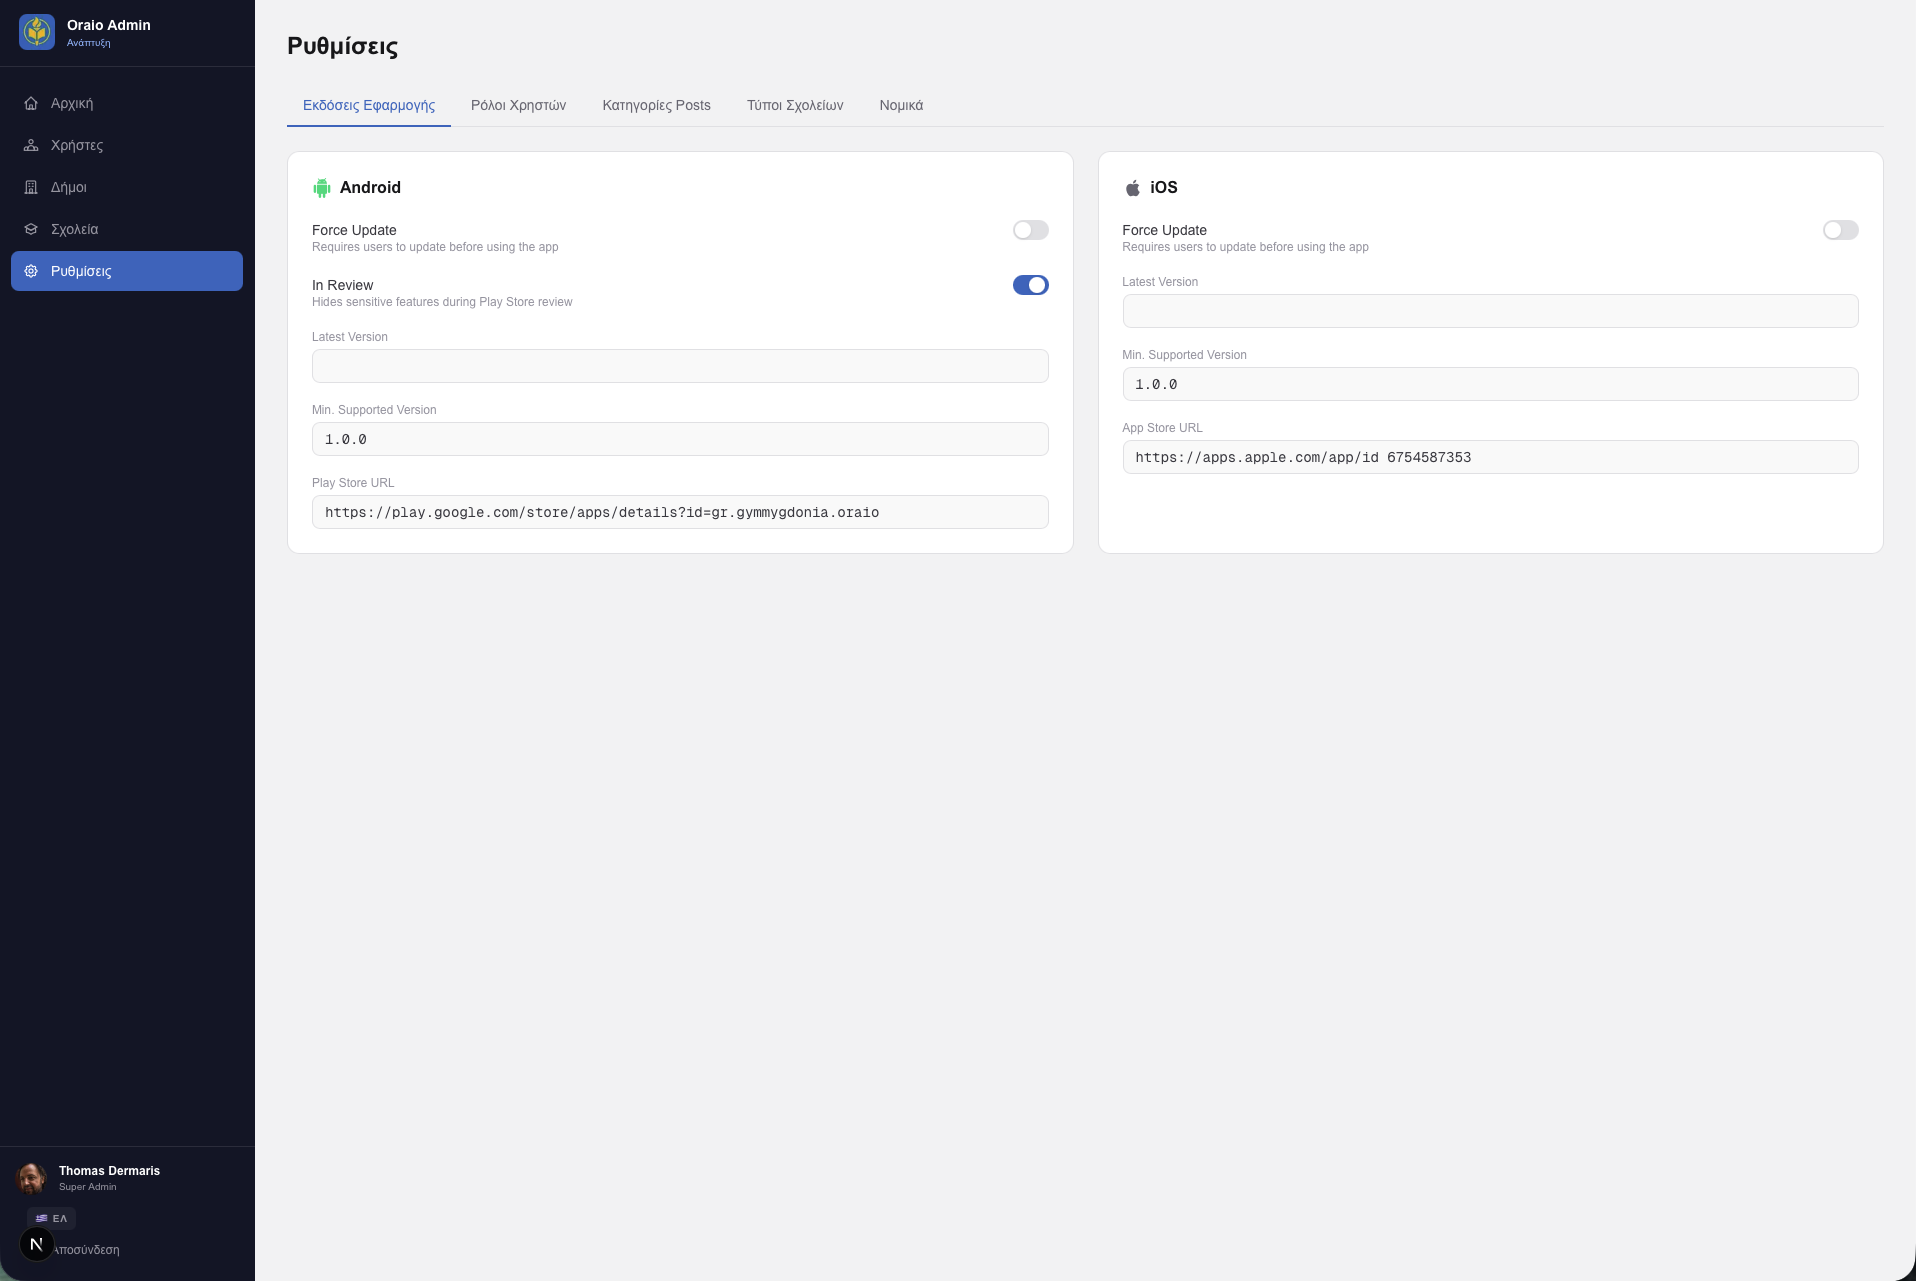The width and height of the screenshot is (1916, 1281).
Task: Click the round N badge icon
Action: [x=37, y=1244]
